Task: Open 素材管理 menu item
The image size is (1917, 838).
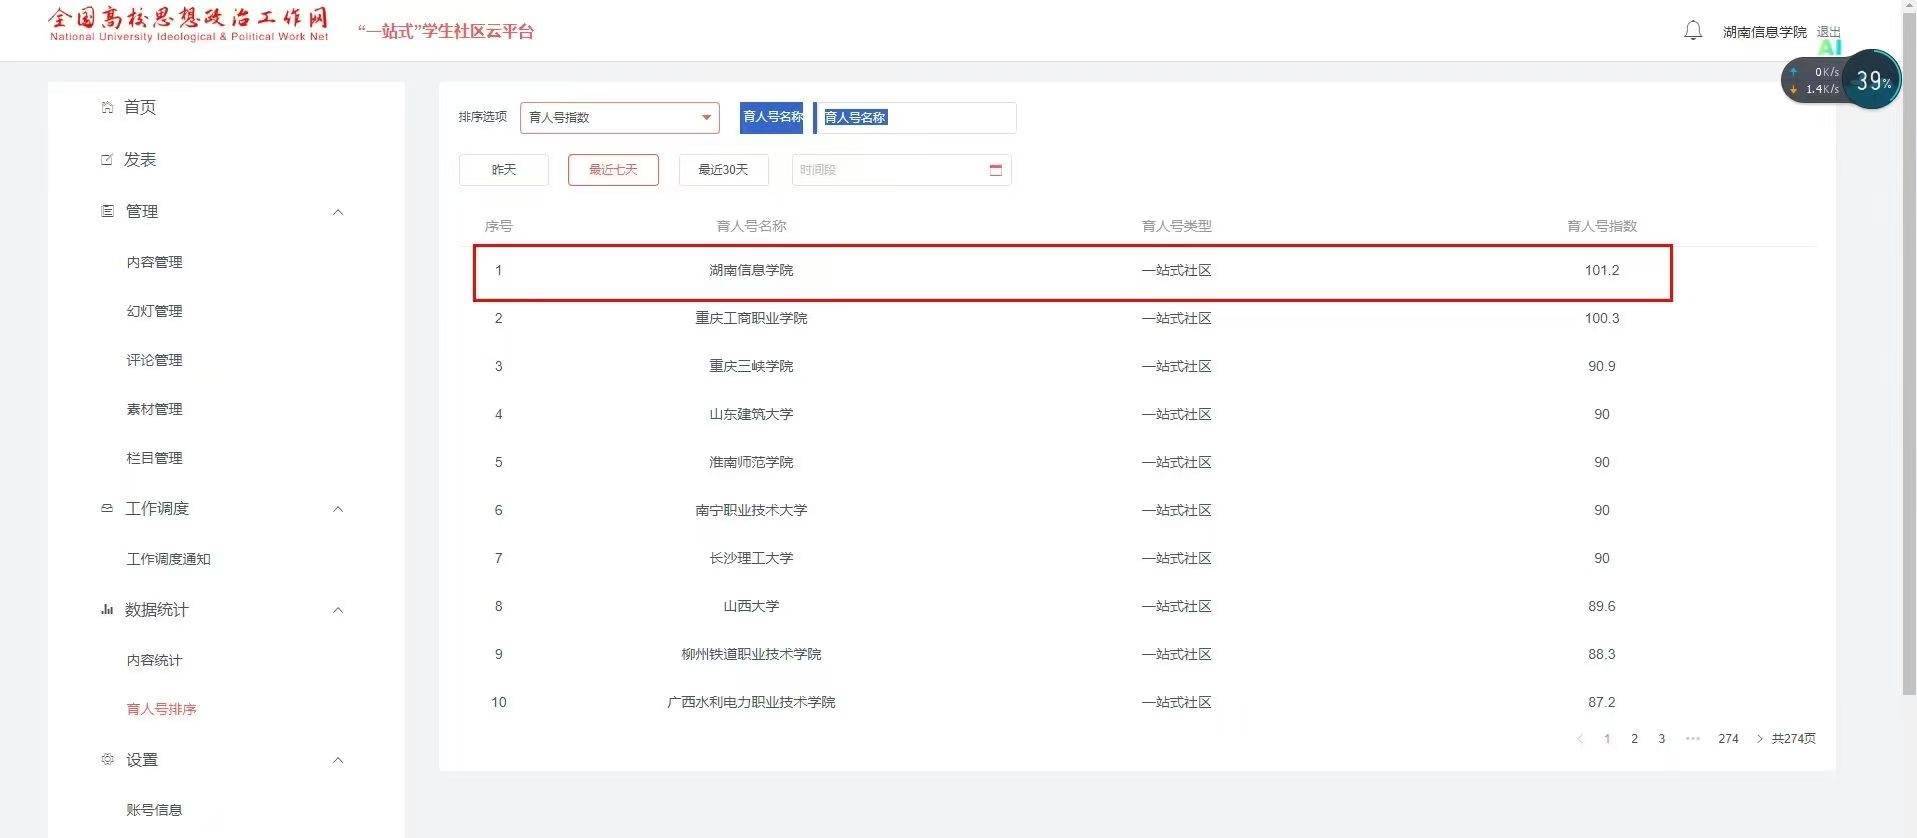Action: tap(154, 409)
